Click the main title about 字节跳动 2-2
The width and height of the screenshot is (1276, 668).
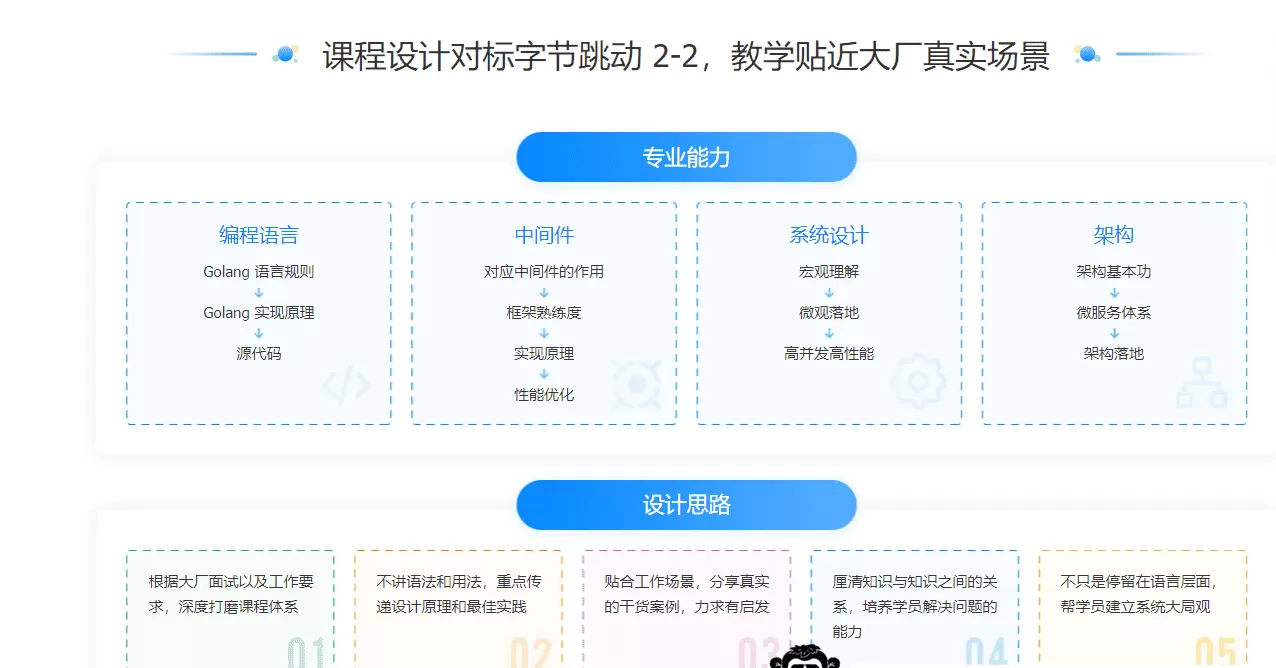click(685, 57)
